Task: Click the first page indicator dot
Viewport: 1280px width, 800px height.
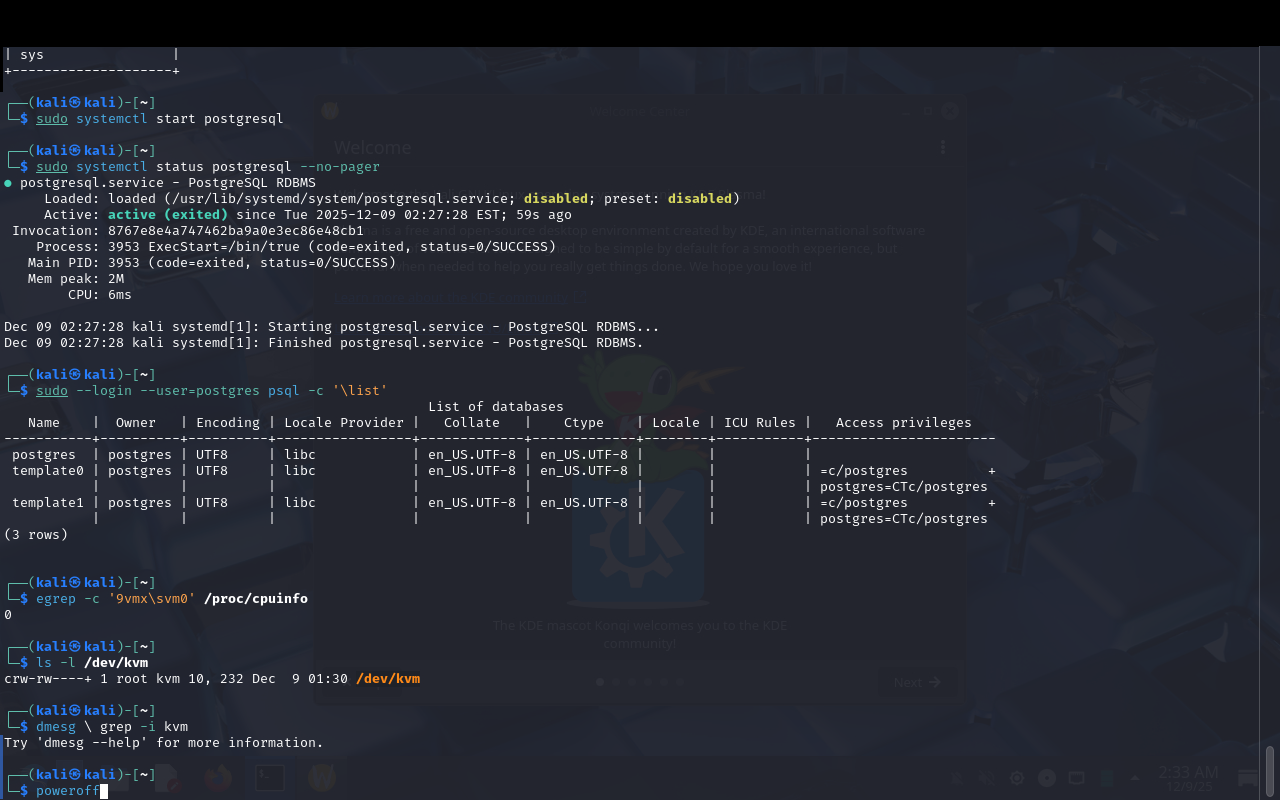Action: tap(600, 682)
